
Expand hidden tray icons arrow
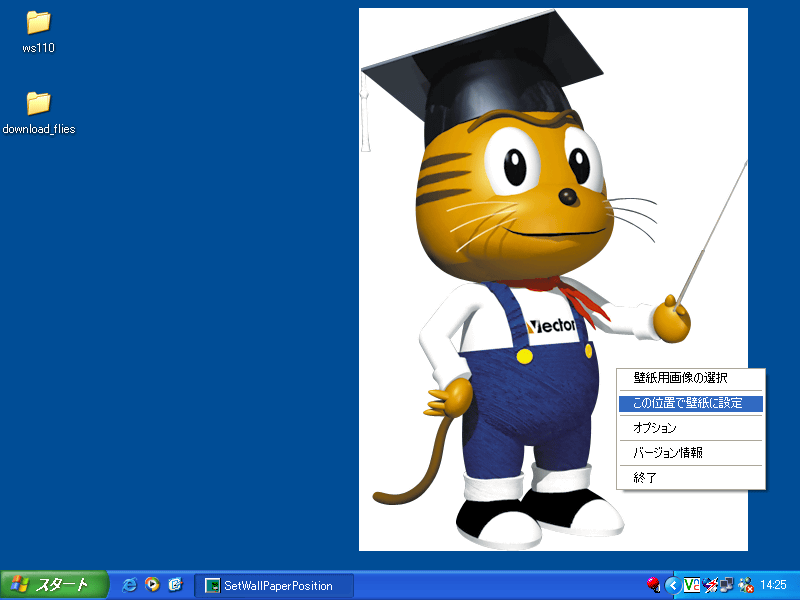[x=673, y=585]
